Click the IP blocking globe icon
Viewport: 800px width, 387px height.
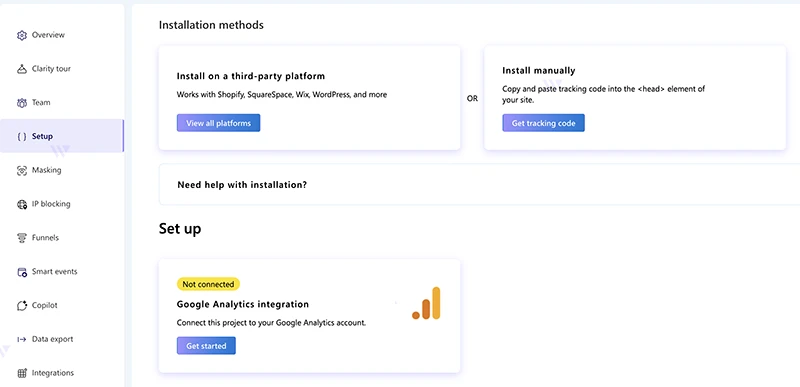[21, 204]
